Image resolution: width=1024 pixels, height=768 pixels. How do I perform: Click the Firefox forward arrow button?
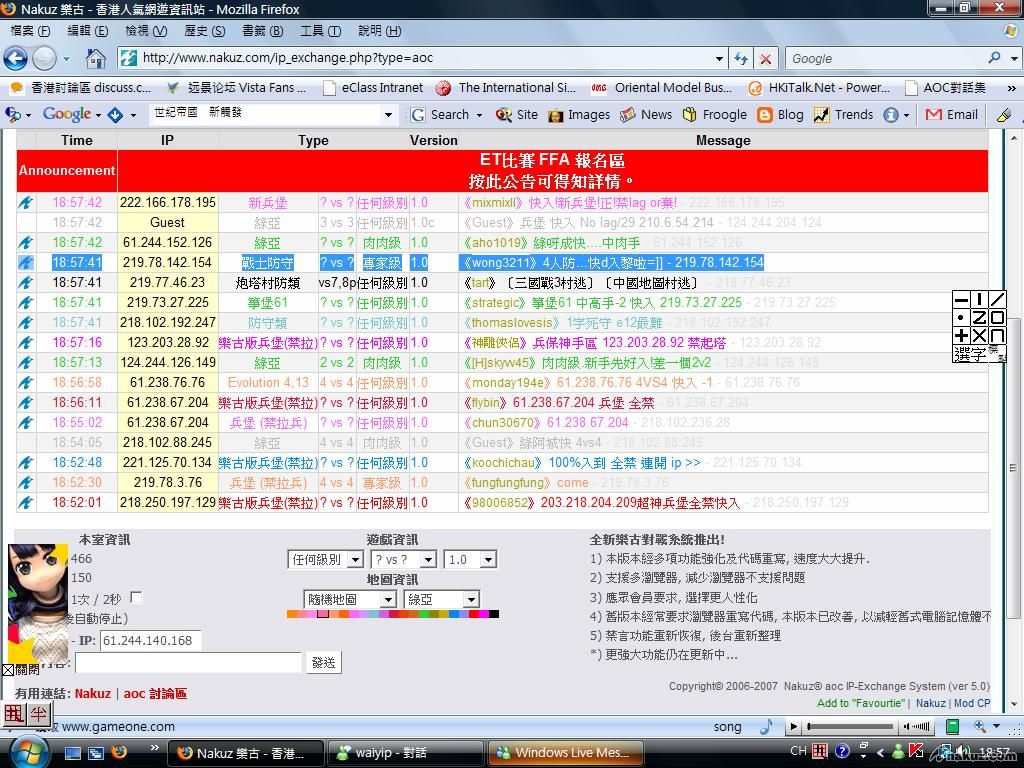point(44,58)
